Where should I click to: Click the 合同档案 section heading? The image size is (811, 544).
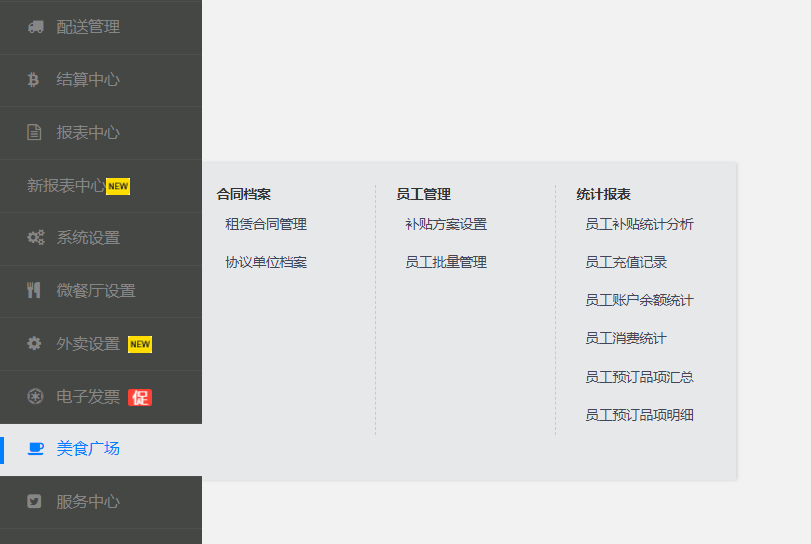click(244, 194)
